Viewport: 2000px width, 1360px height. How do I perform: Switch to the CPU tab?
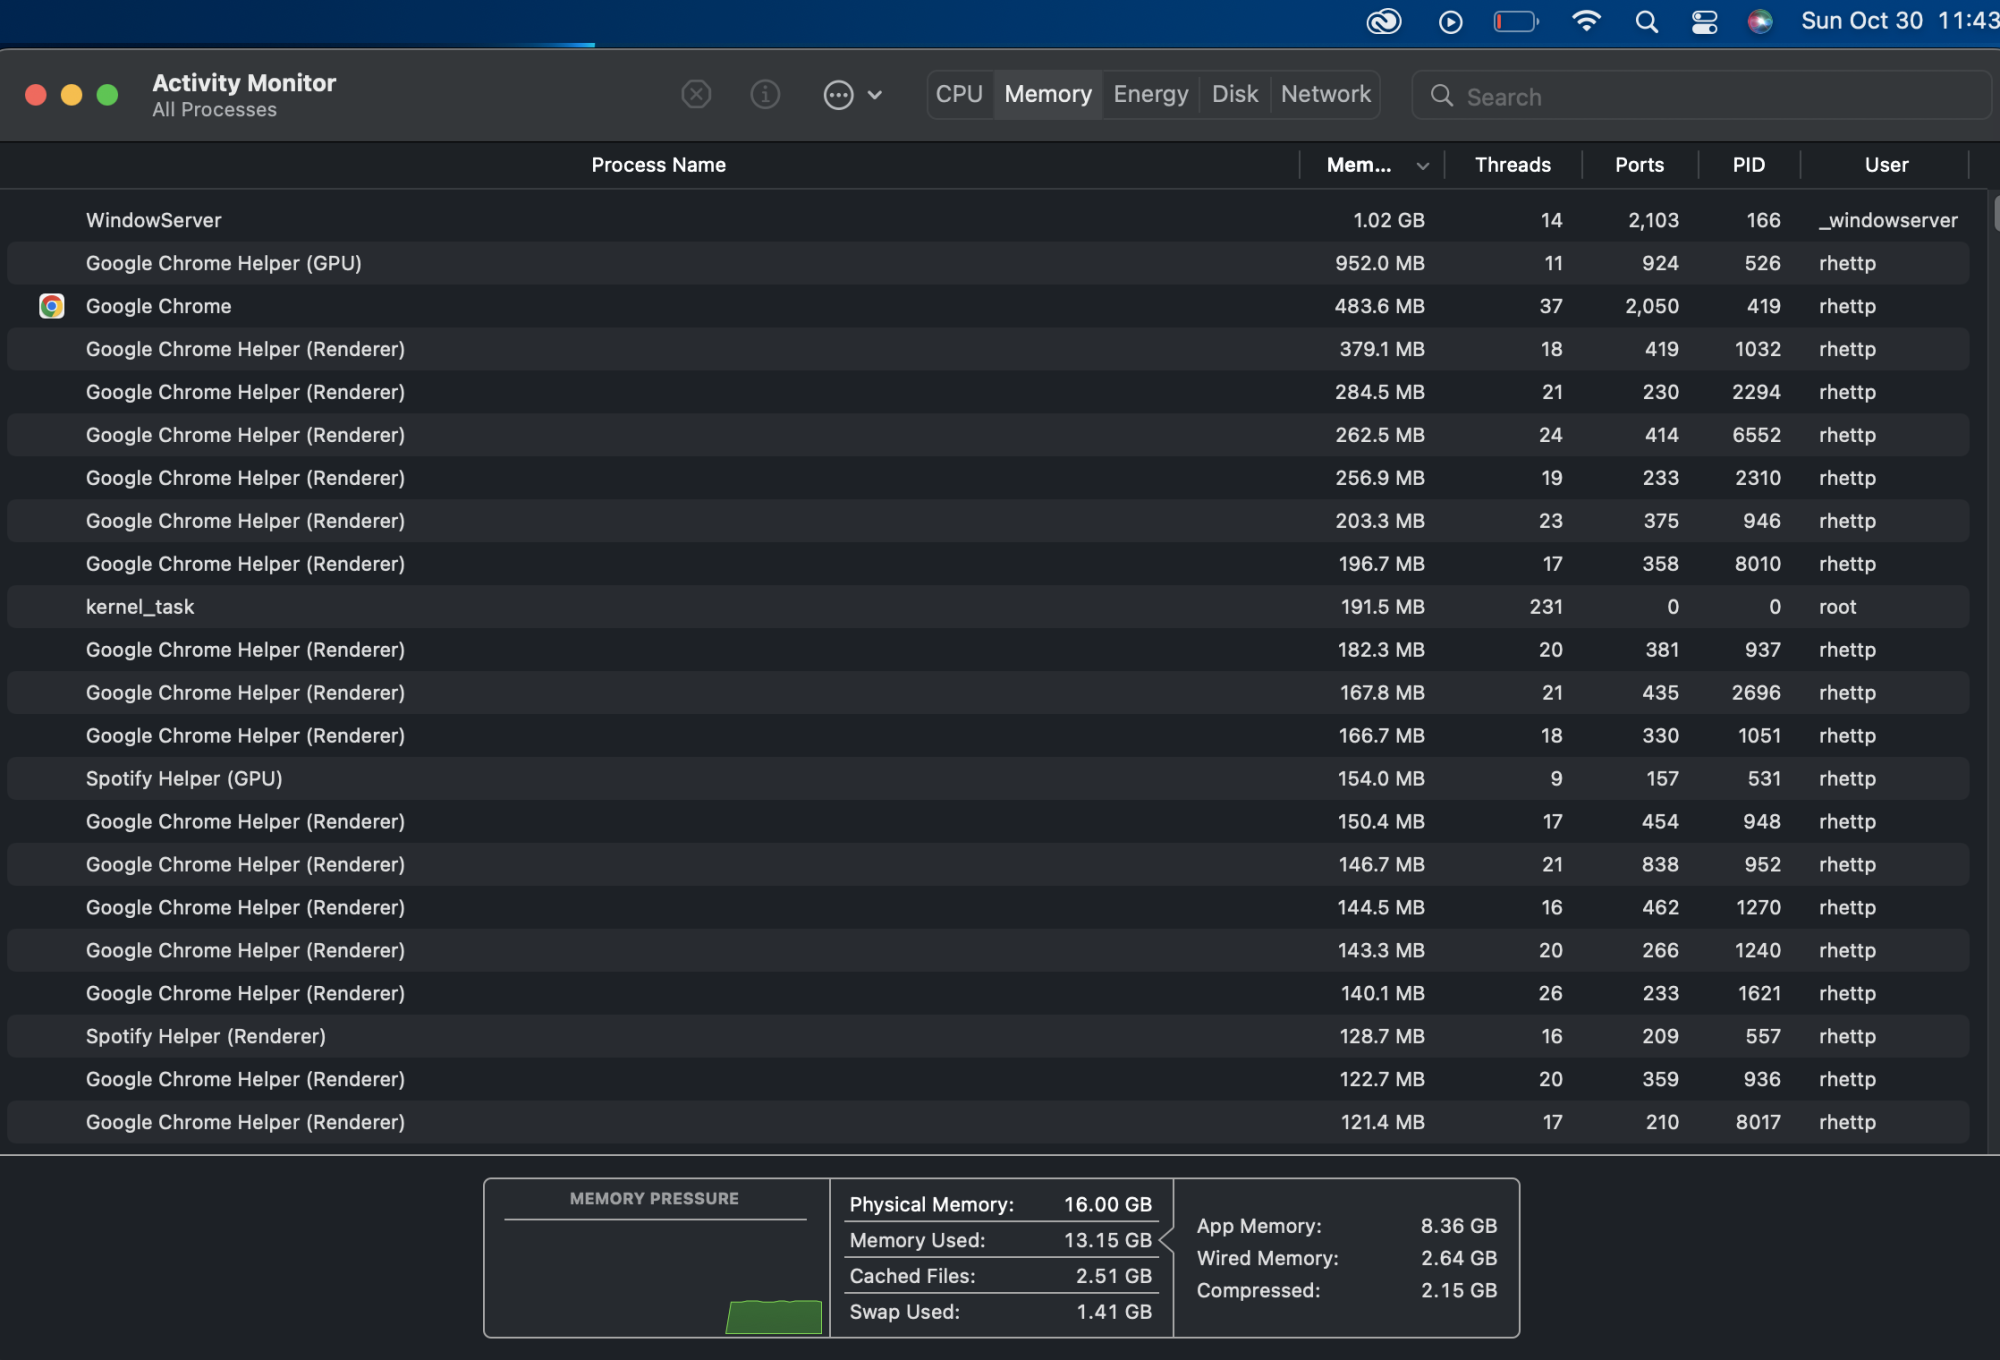pyautogui.click(x=959, y=94)
